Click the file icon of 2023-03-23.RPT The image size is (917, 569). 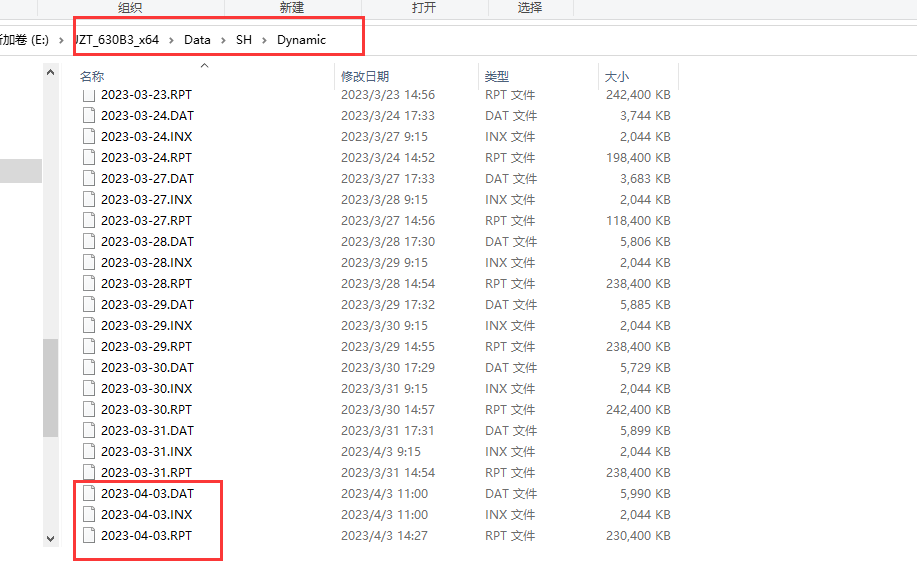pyautogui.click(x=89, y=96)
